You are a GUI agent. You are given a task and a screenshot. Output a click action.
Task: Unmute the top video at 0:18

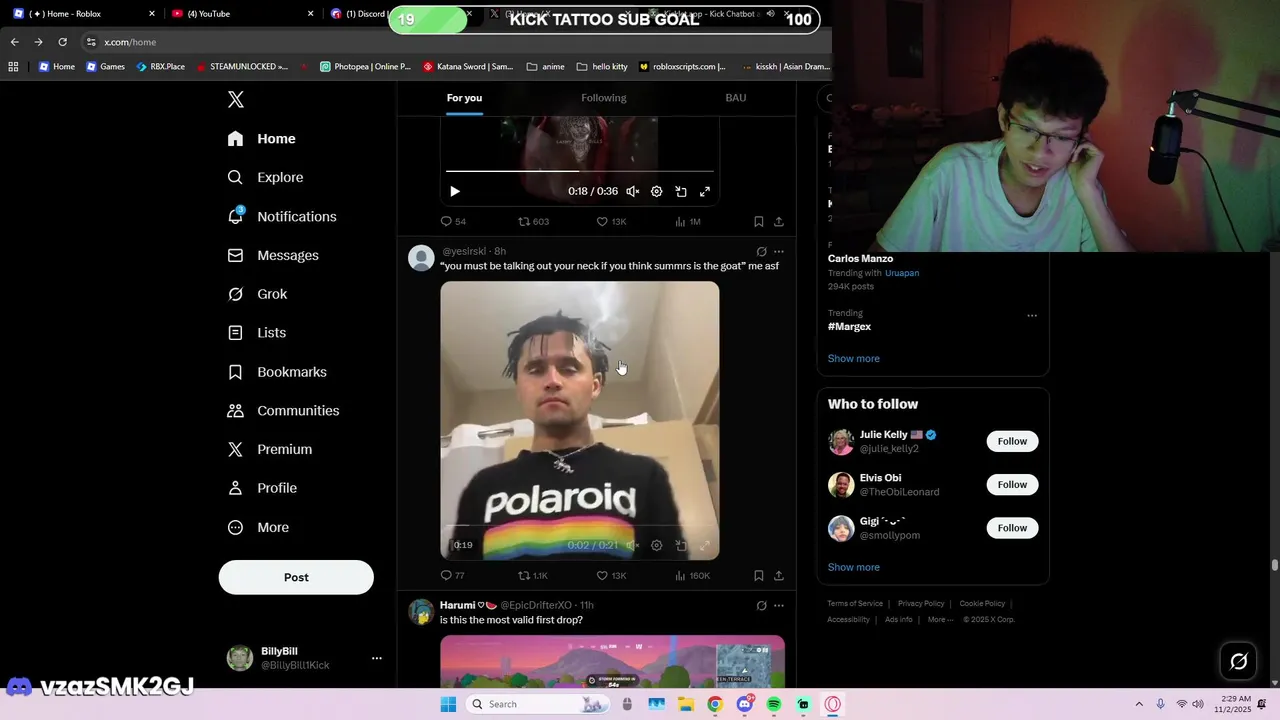pos(633,191)
